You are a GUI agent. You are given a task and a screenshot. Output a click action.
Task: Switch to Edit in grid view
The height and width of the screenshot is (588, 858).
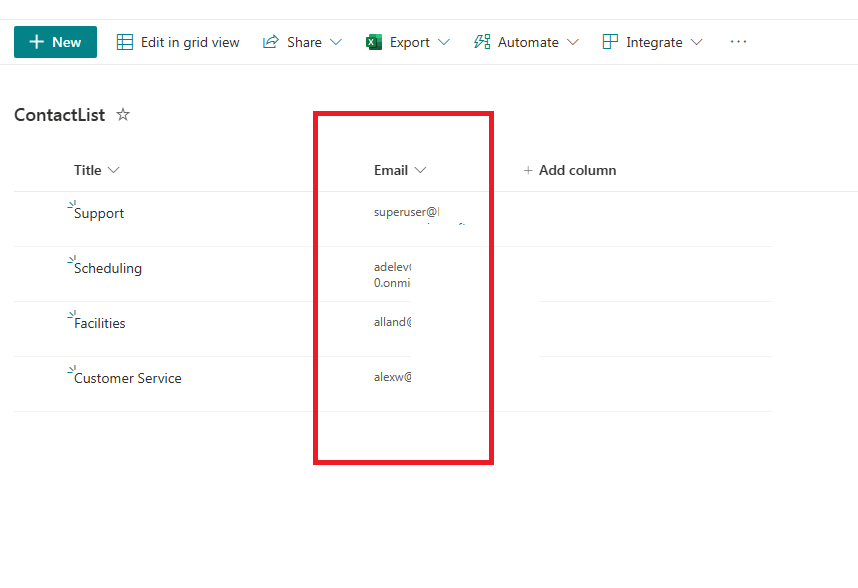[x=189, y=41]
